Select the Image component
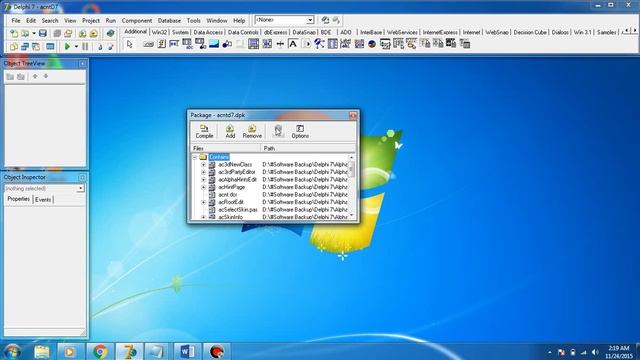 pos(214,44)
